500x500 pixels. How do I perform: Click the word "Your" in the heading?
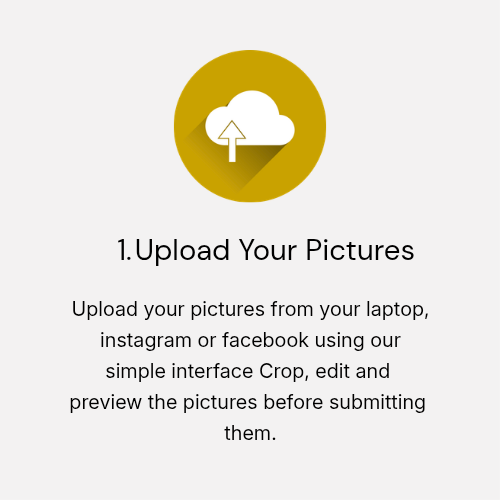(268, 250)
